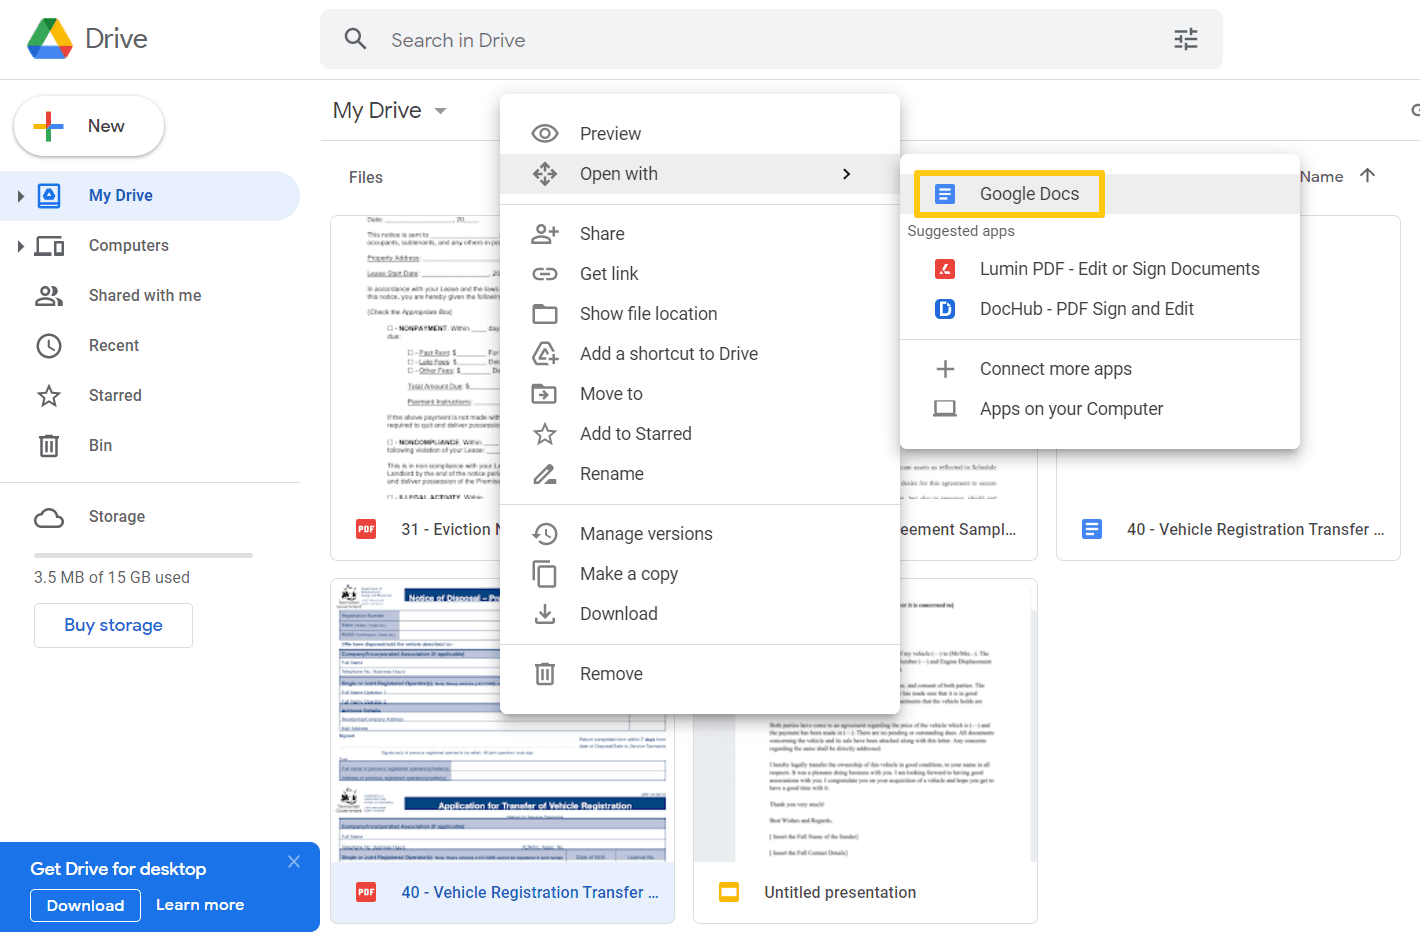Click the Show file location folder icon

tap(545, 314)
